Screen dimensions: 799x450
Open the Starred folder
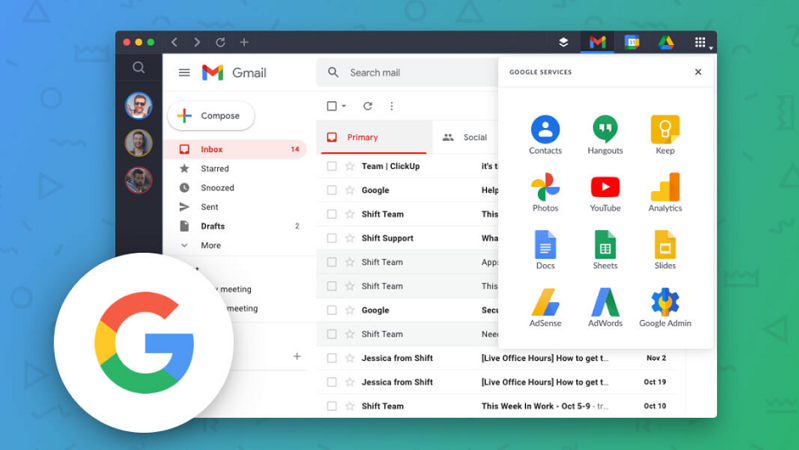(x=214, y=169)
